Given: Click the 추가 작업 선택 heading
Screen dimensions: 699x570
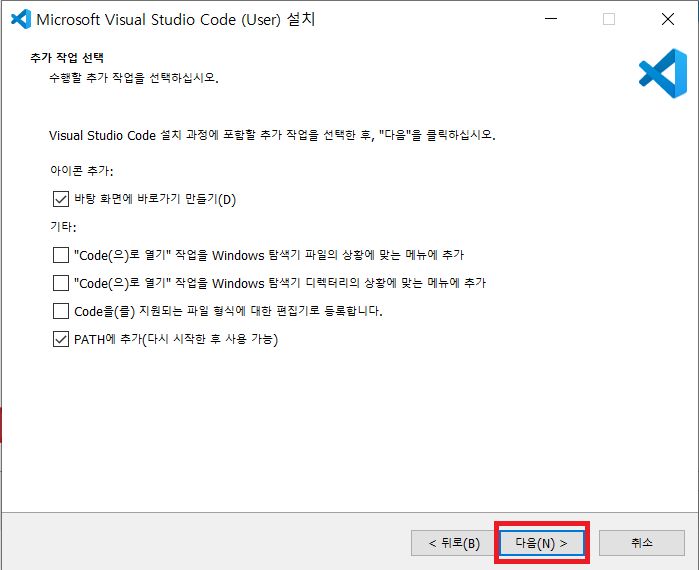Looking at the screenshot, I should (67, 57).
